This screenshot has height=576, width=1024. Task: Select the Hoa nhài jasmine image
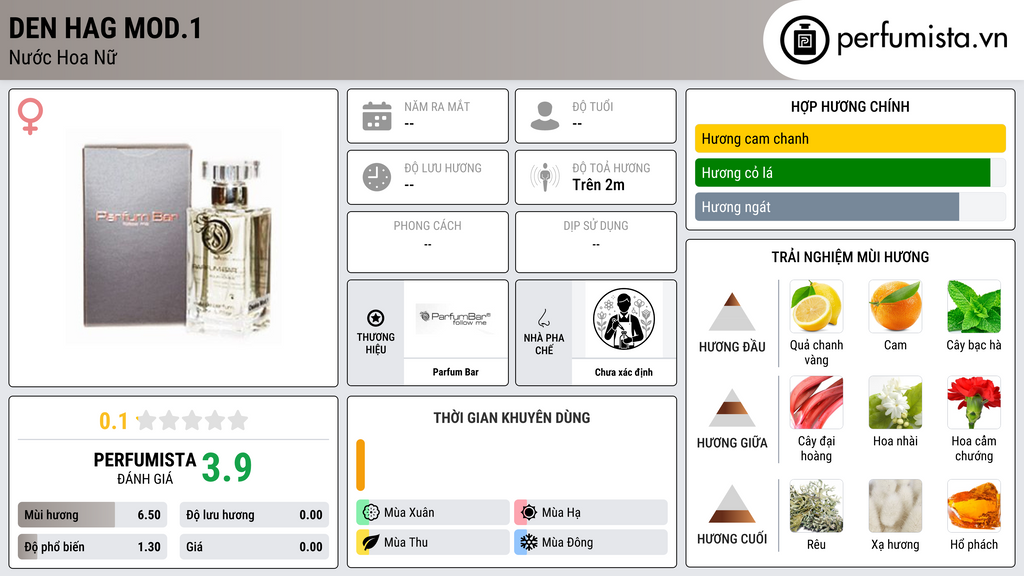point(895,402)
